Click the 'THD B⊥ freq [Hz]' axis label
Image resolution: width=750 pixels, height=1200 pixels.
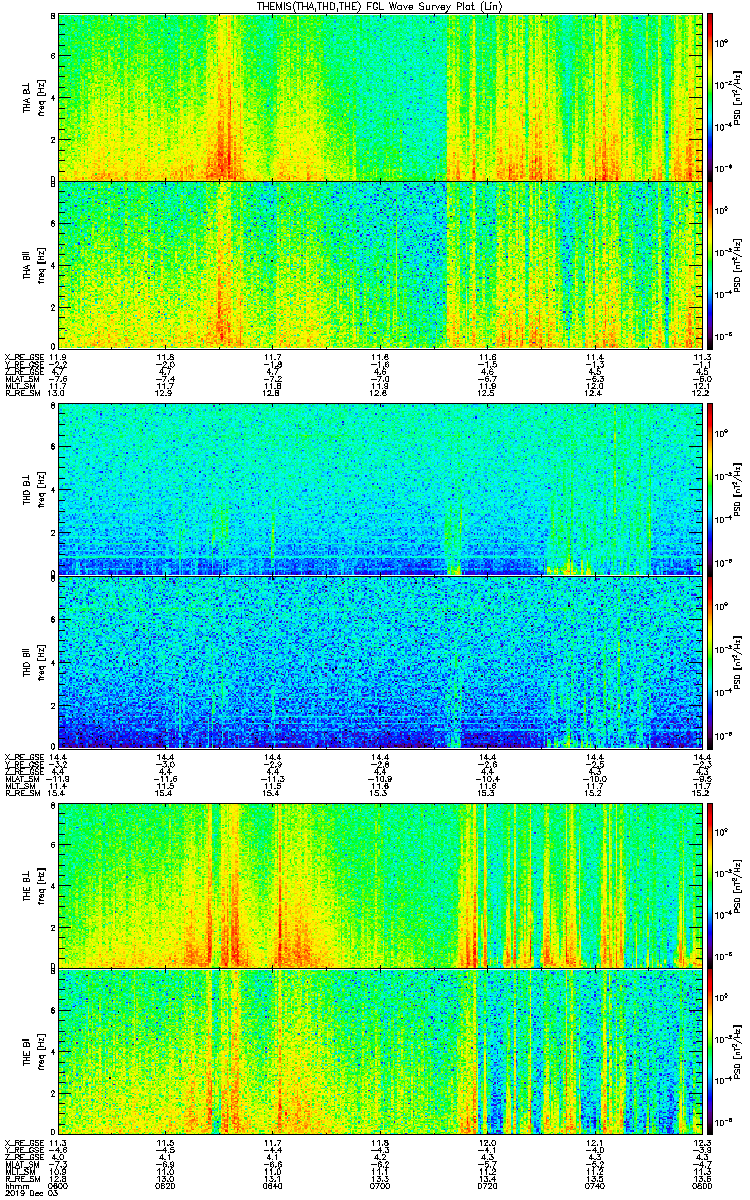click(x=32, y=489)
